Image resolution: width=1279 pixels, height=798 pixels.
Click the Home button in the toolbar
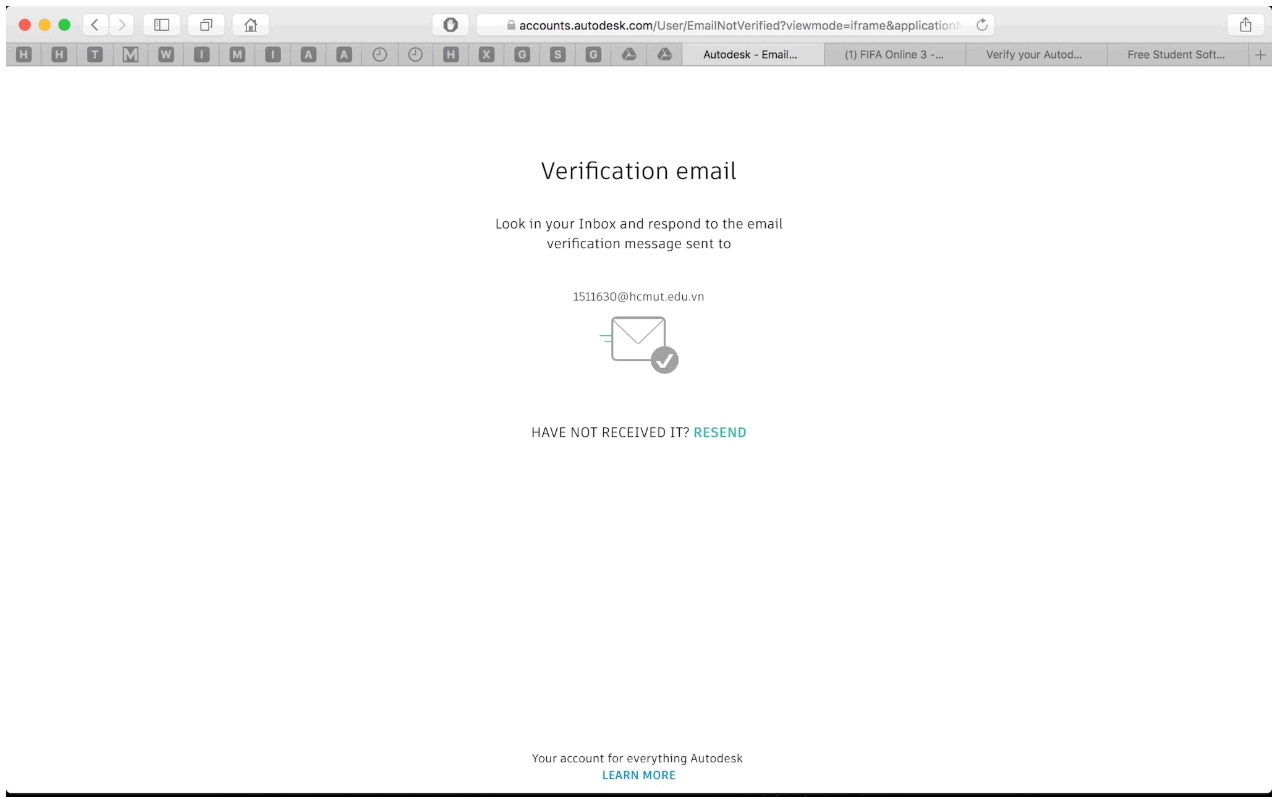250,24
